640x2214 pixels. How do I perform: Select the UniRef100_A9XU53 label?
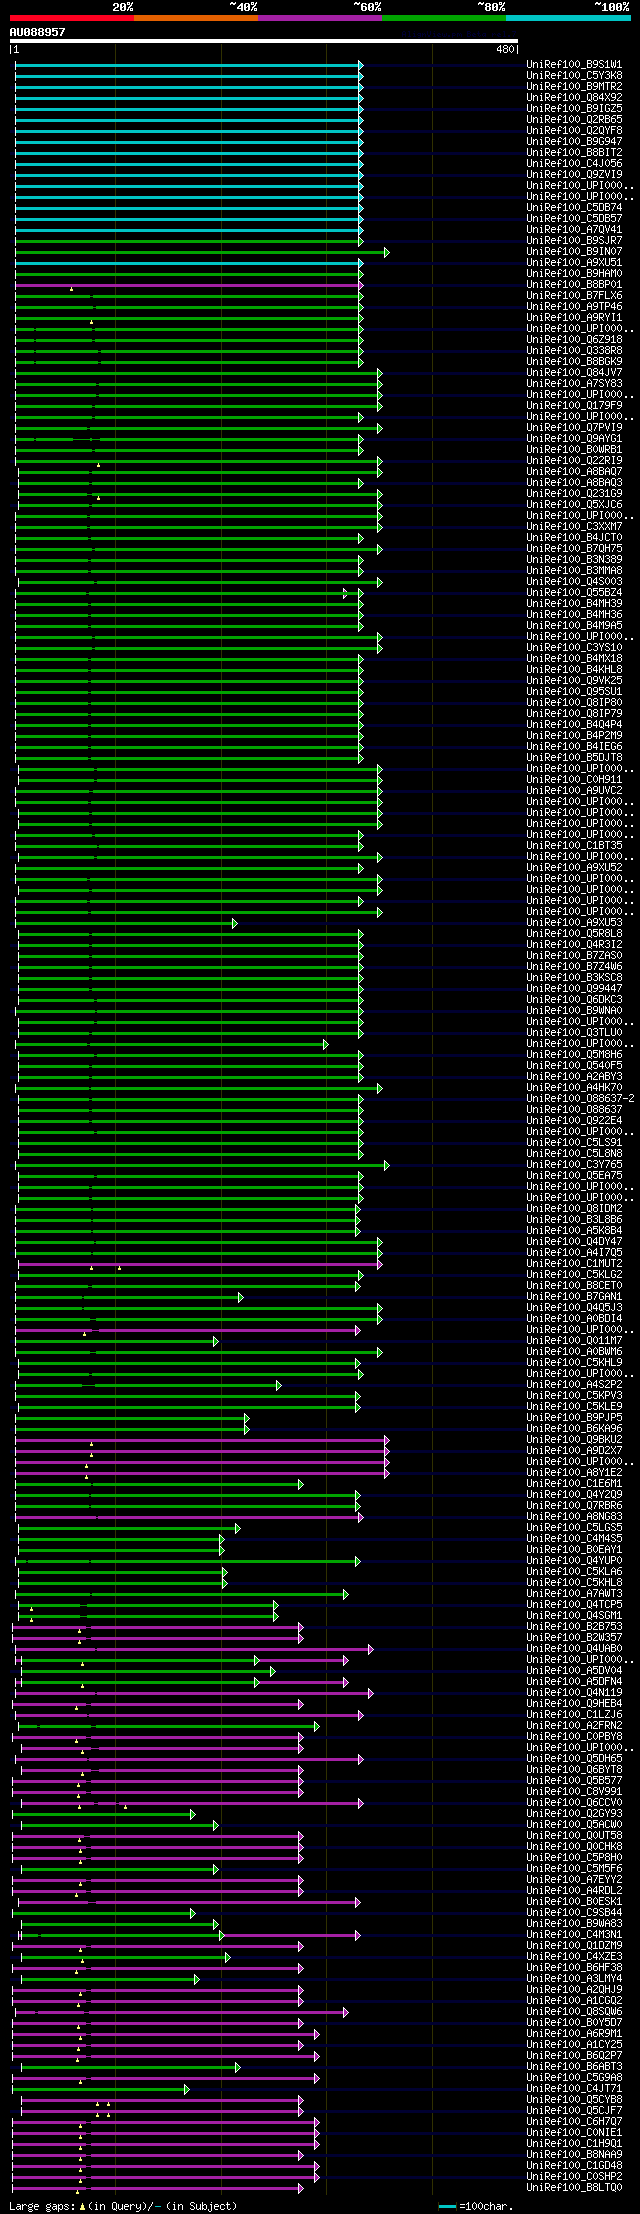pyautogui.click(x=574, y=923)
